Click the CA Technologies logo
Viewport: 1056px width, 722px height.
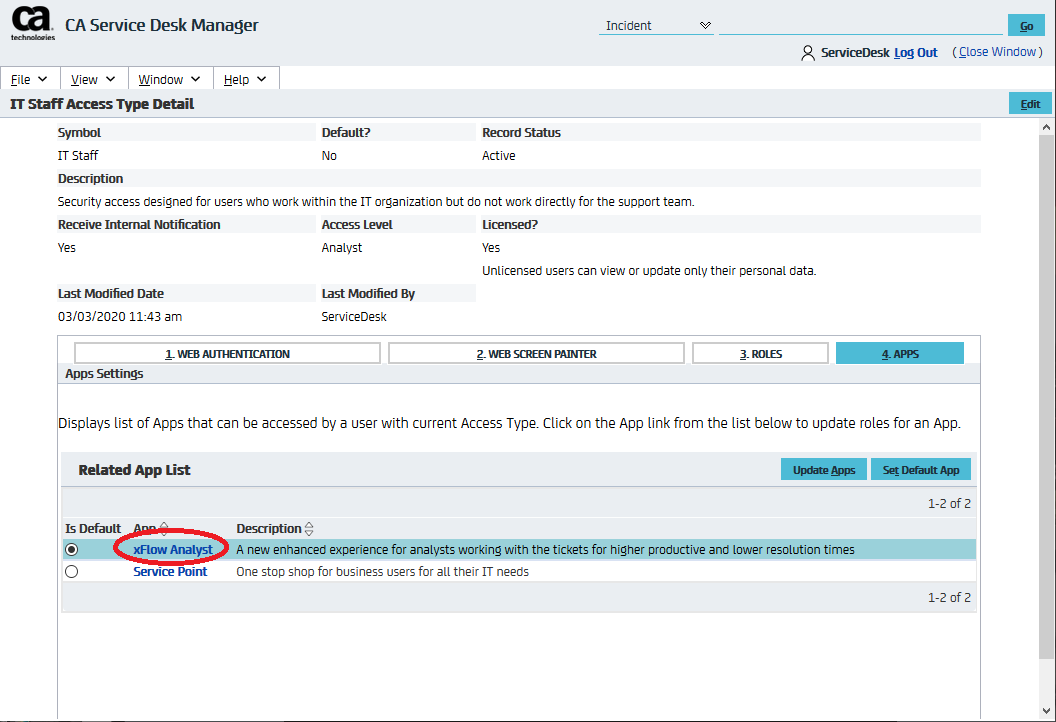coord(32,24)
